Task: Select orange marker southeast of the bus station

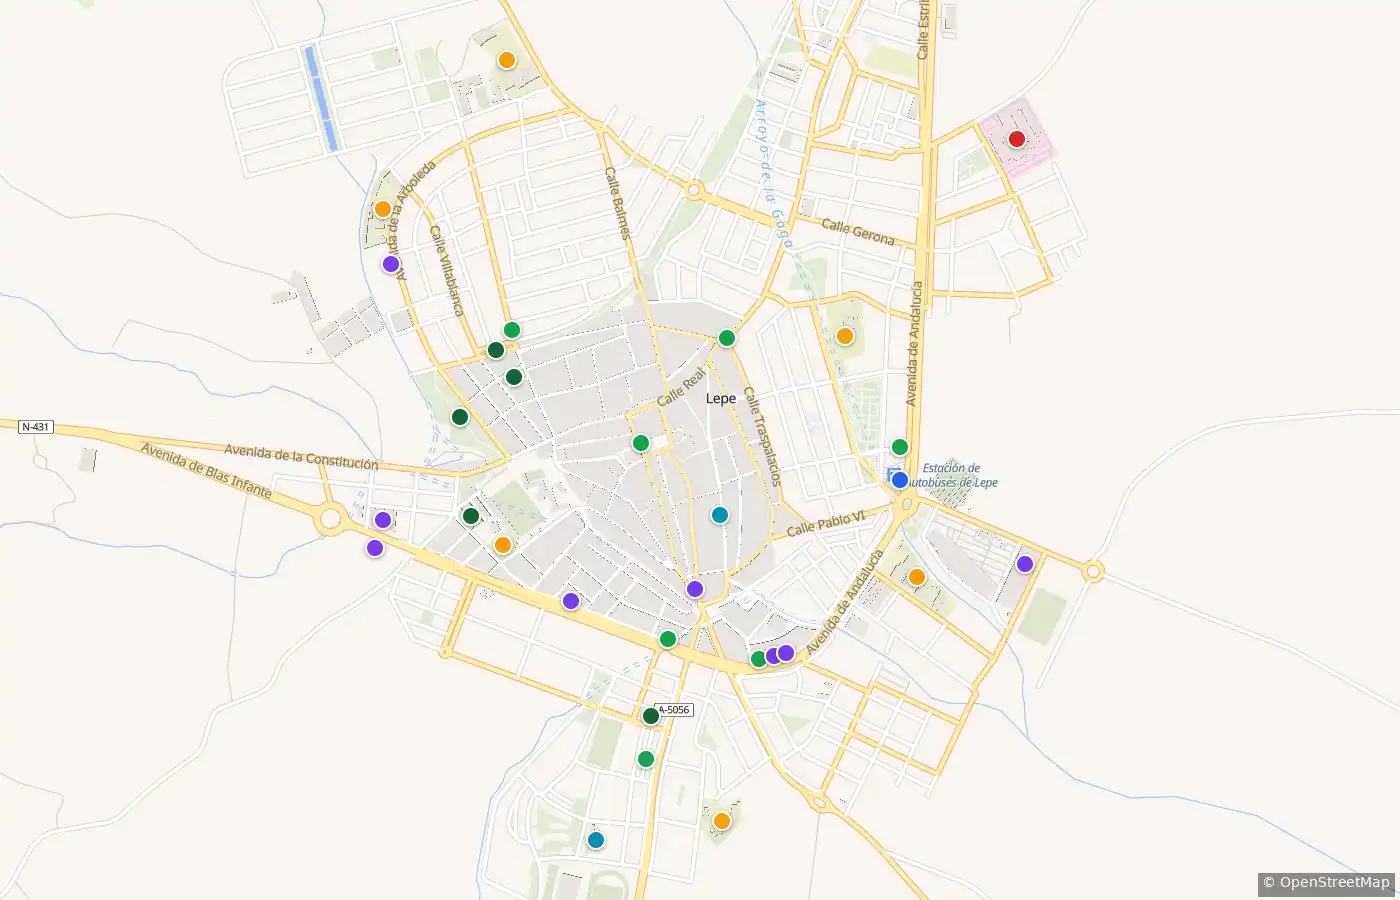Action: (x=916, y=577)
